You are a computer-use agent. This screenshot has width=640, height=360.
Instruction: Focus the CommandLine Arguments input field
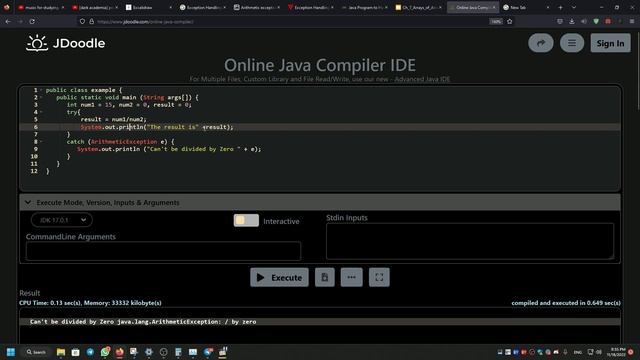163,251
